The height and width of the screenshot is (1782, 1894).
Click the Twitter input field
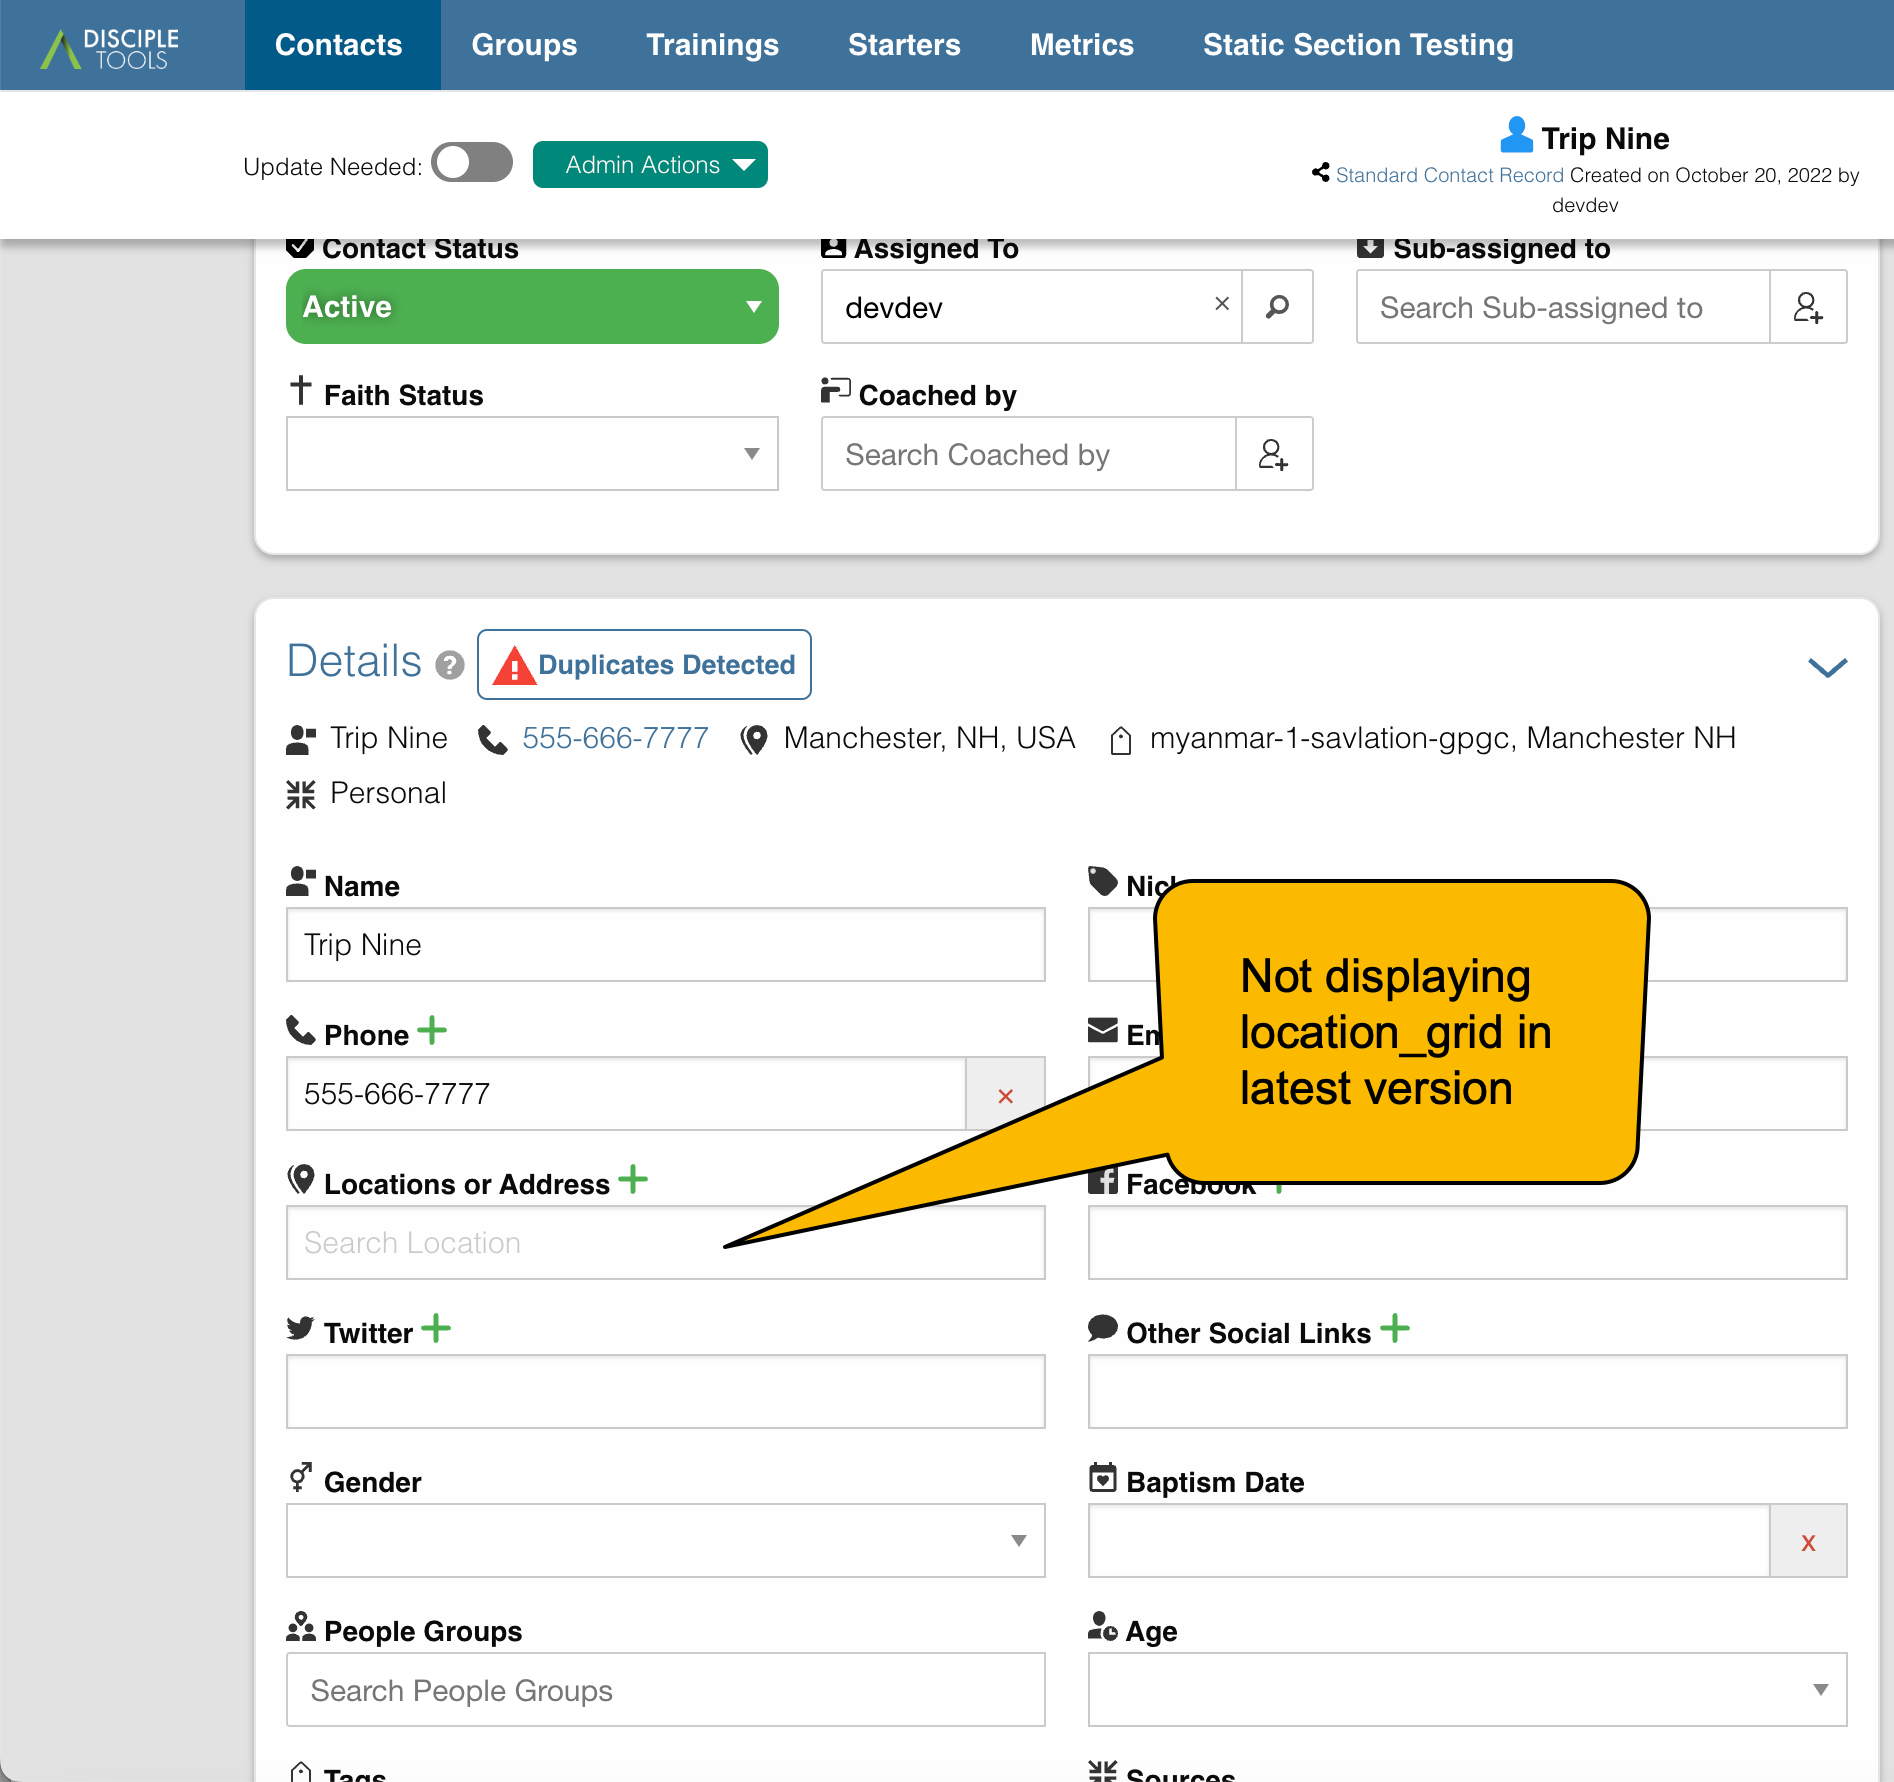coord(666,1391)
